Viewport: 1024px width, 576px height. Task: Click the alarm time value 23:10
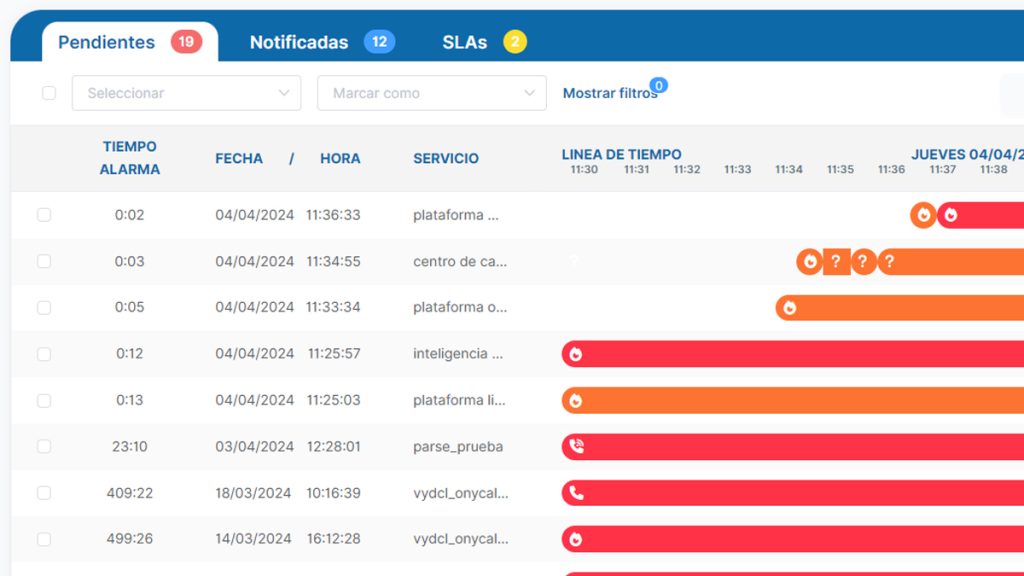[x=129, y=447]
